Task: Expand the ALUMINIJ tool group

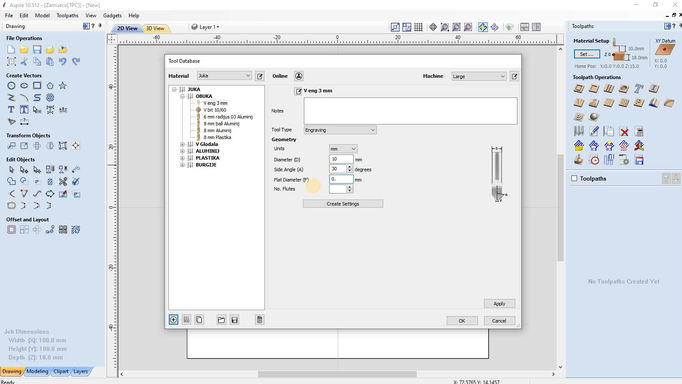Action: coord(183,151)
